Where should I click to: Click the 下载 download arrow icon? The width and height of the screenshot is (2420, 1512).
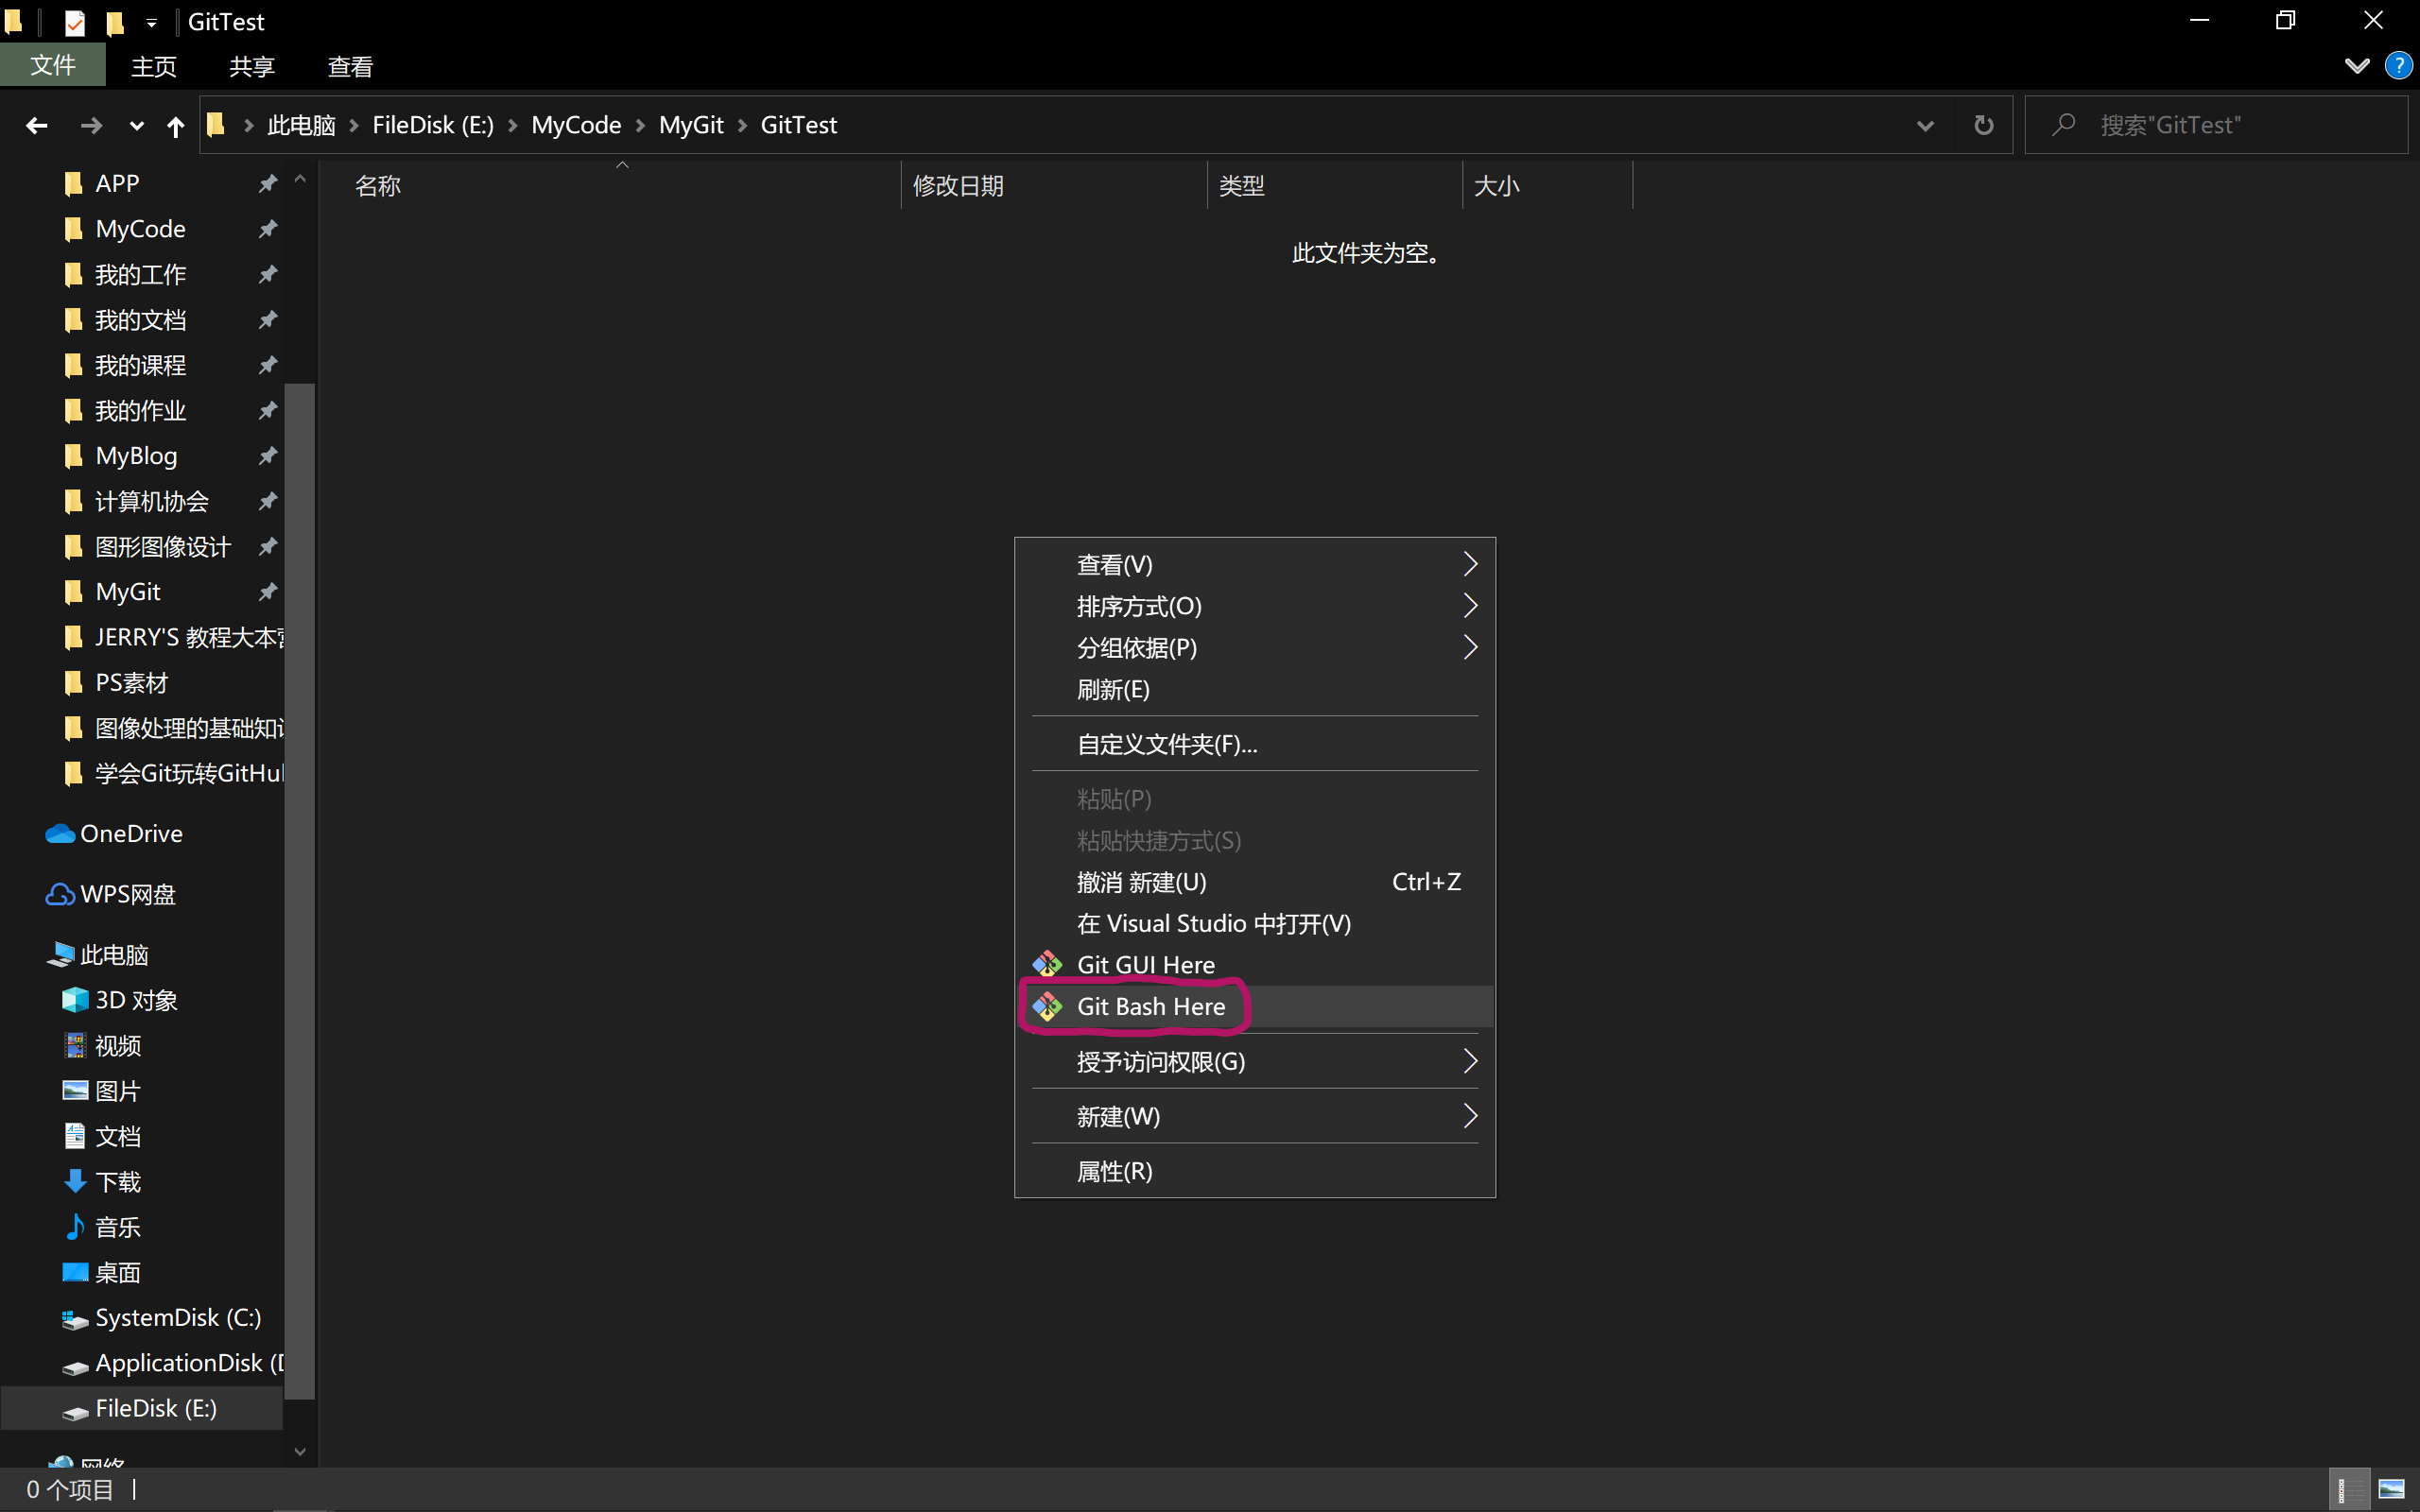[75, 1181]
